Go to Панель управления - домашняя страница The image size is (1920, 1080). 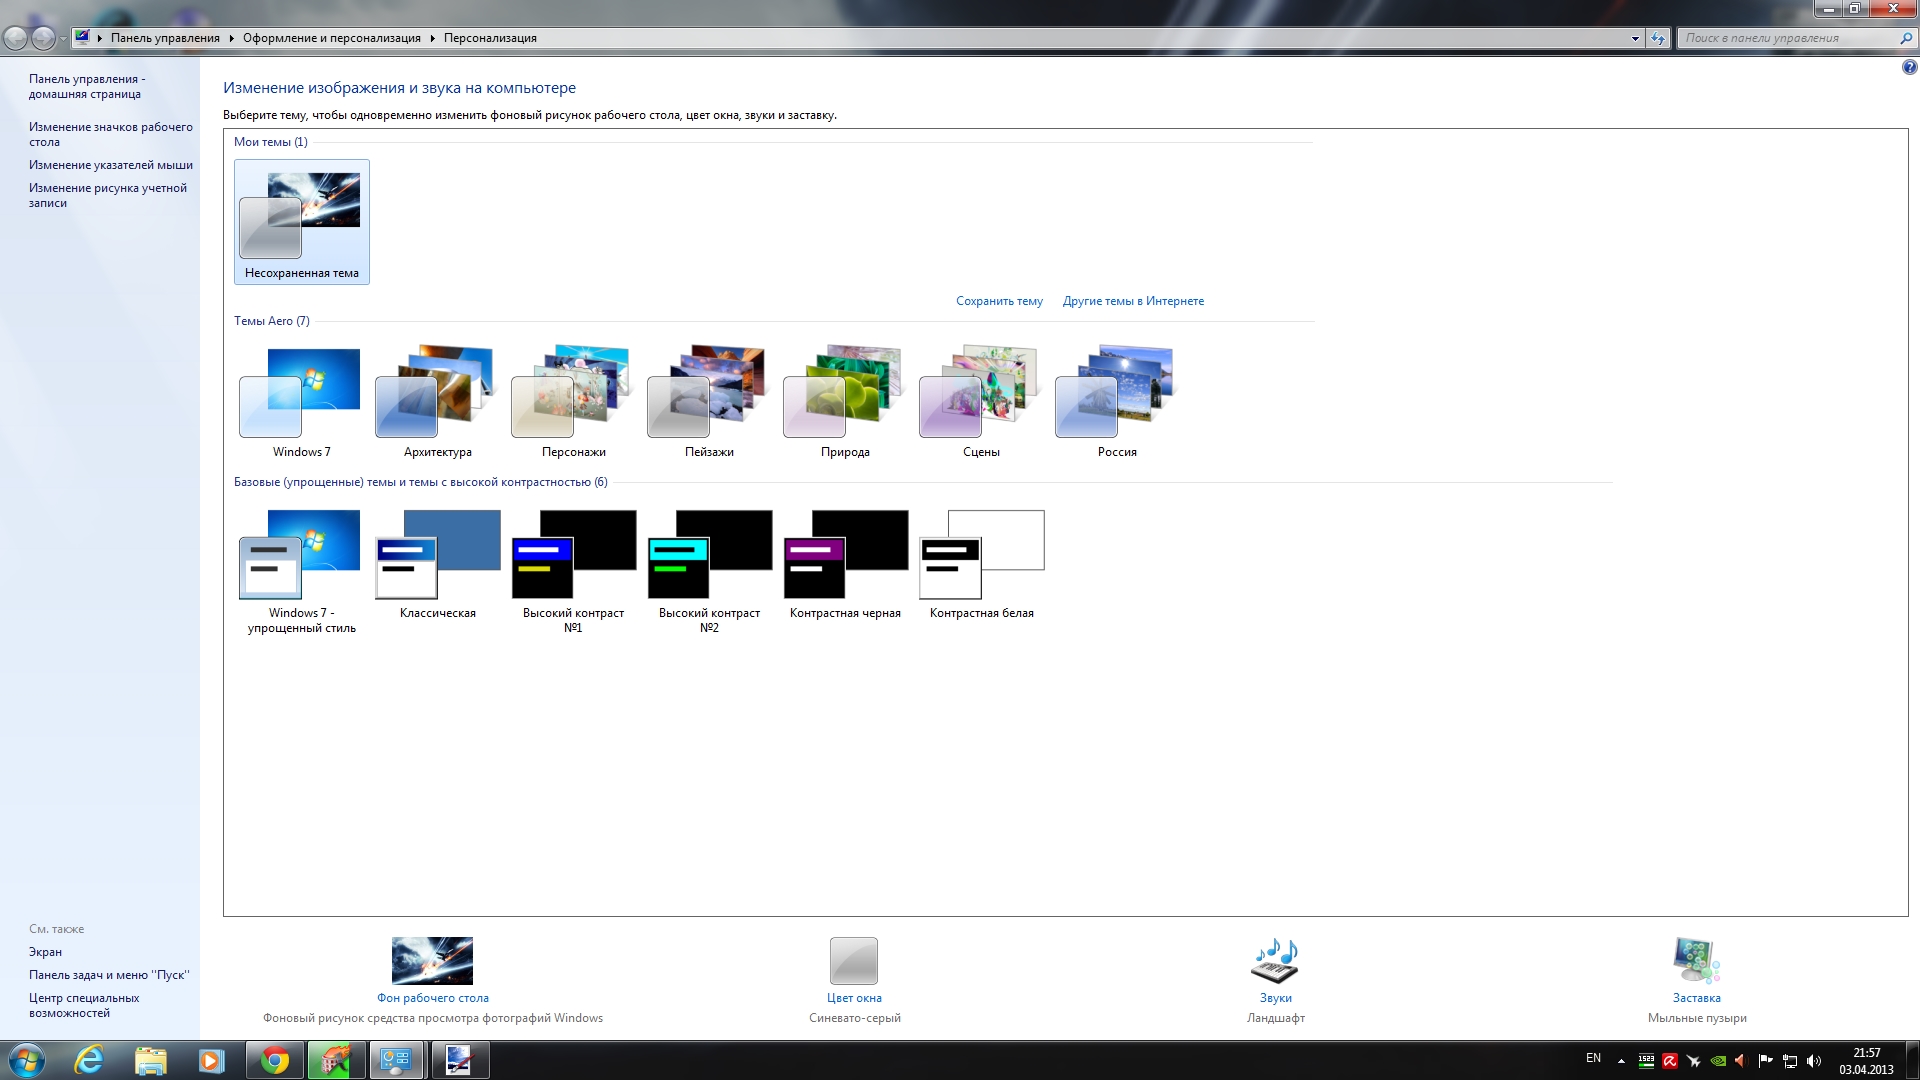pyautogui.click(x=87, y=86)
